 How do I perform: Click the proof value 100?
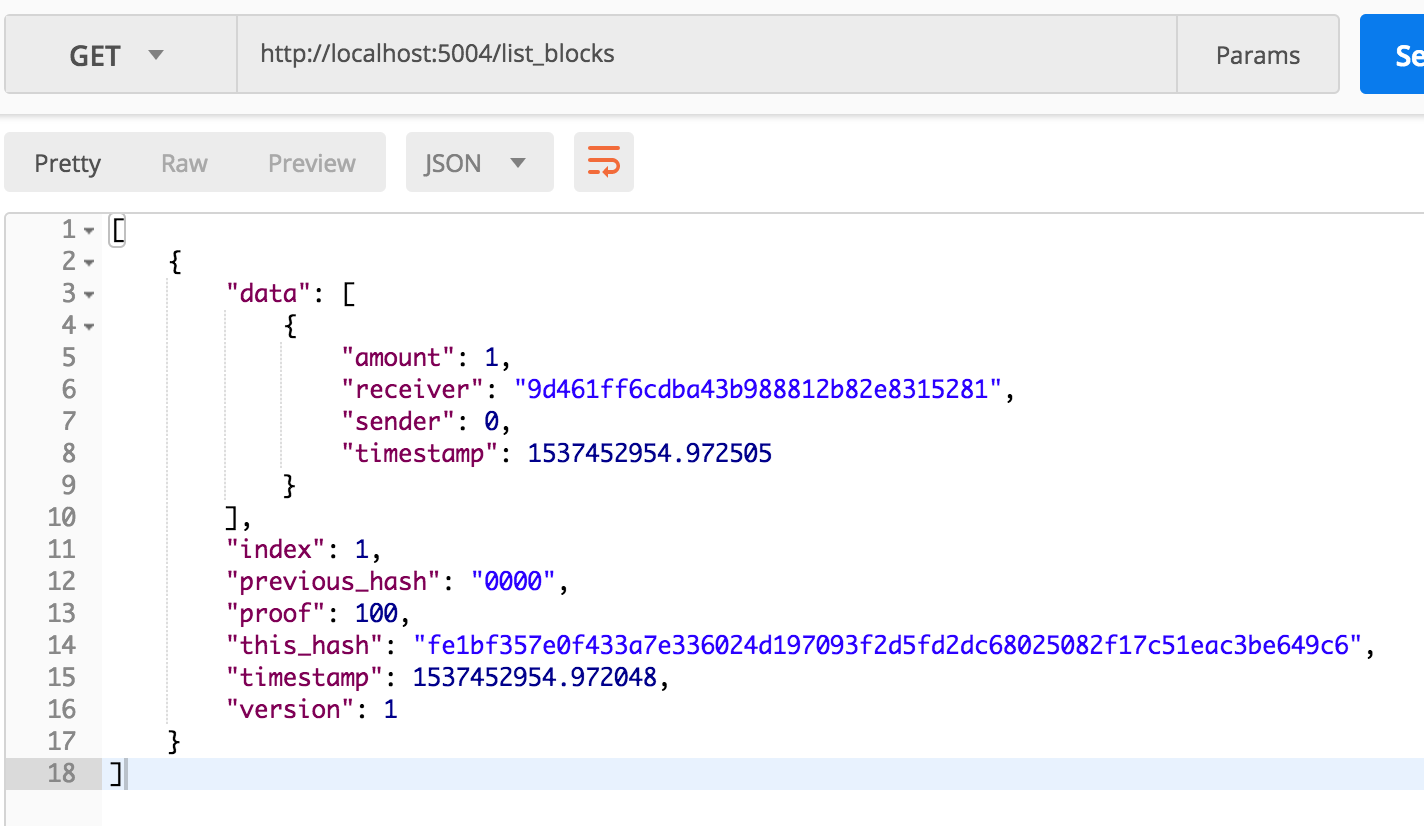(376, 613)
